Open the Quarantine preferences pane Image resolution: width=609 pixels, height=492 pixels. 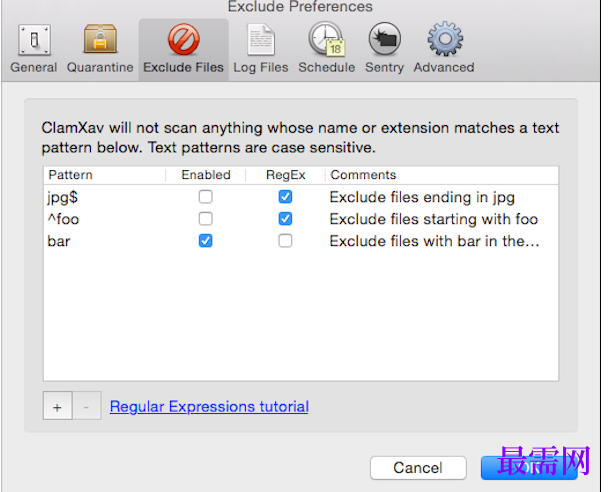(100, 49)
